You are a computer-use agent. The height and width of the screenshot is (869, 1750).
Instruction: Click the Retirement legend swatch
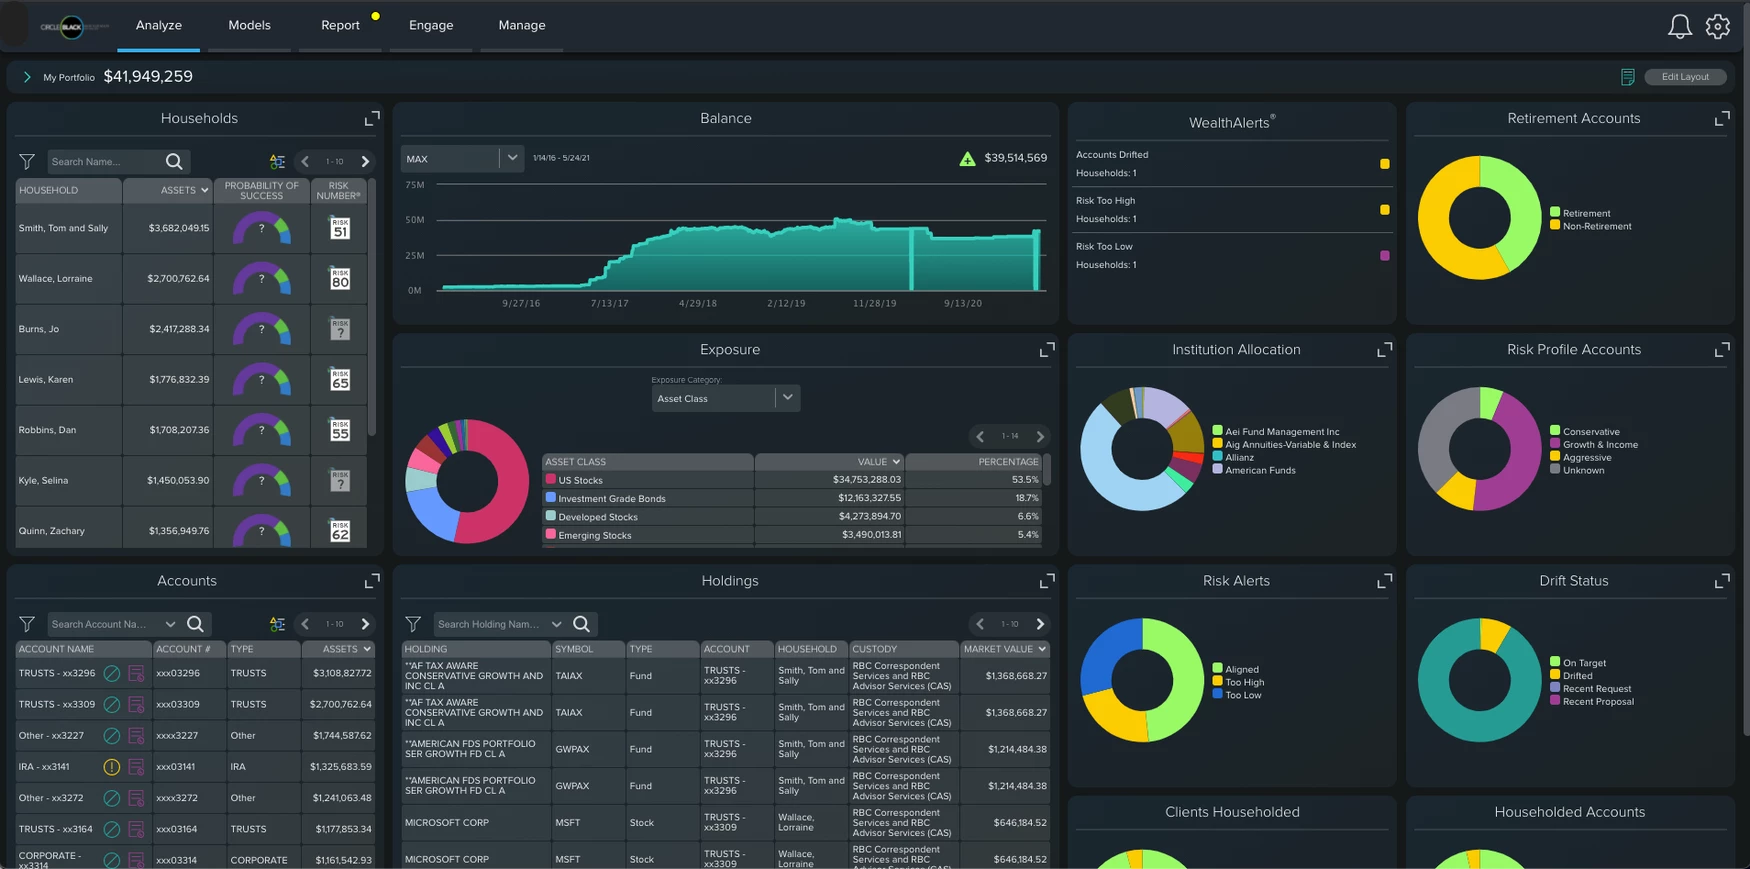1555,212
